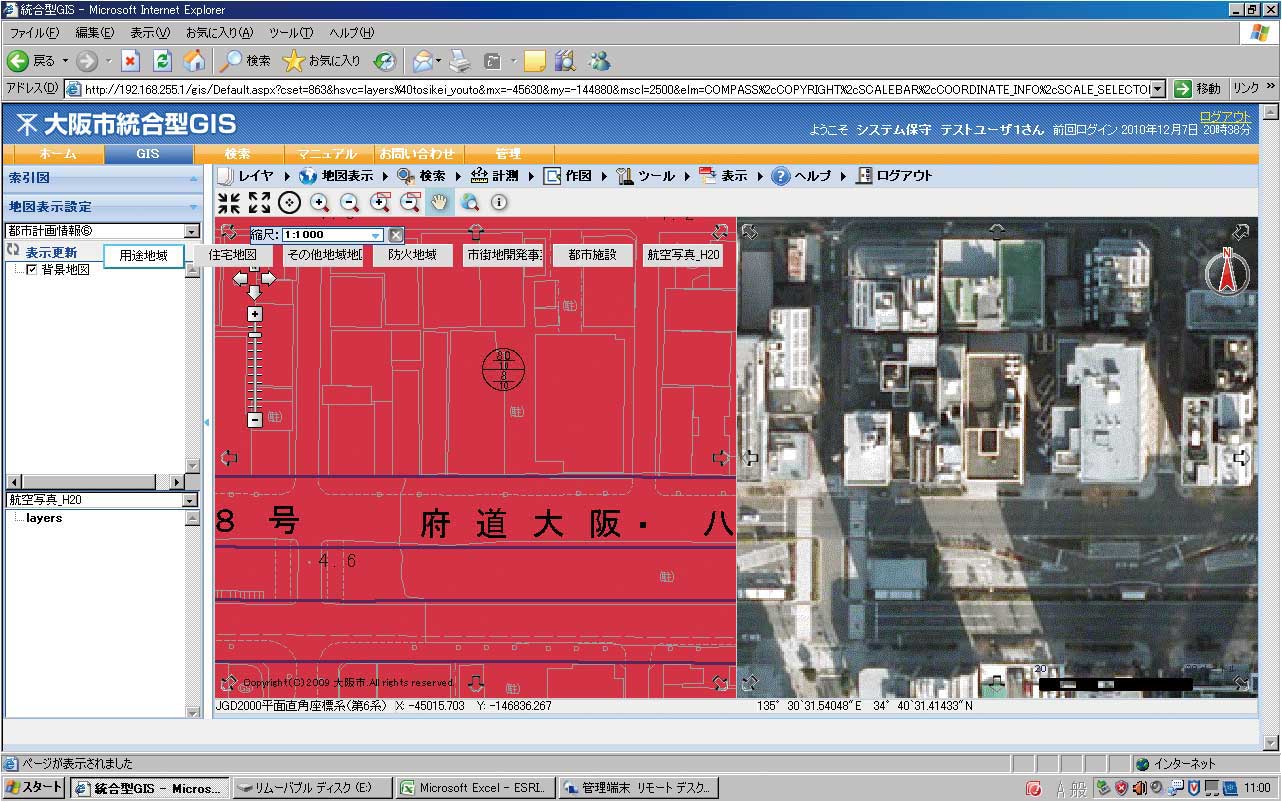
Task: Click the 防火地域 layer button
Action: [412, 255]
